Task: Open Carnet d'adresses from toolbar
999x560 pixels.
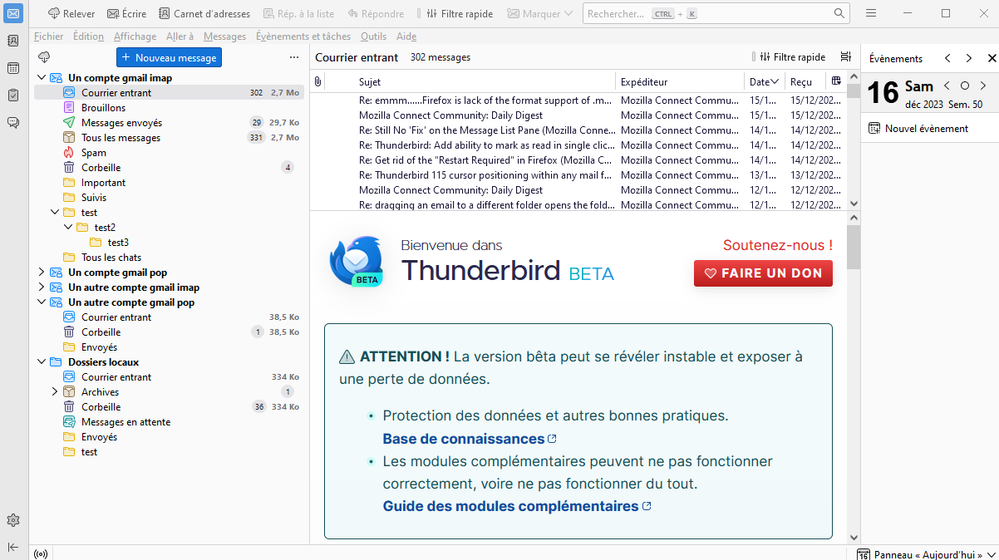Action: click(x=205, y=13)
